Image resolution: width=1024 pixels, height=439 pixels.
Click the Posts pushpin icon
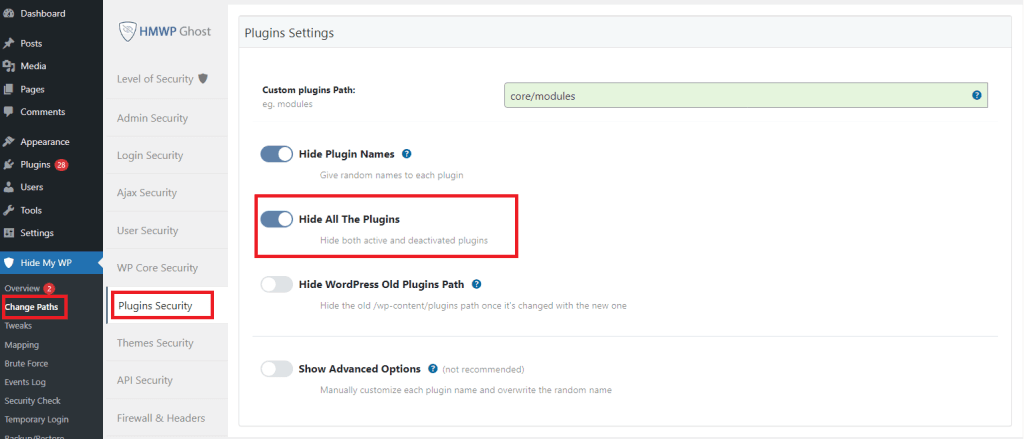(8, 44)
